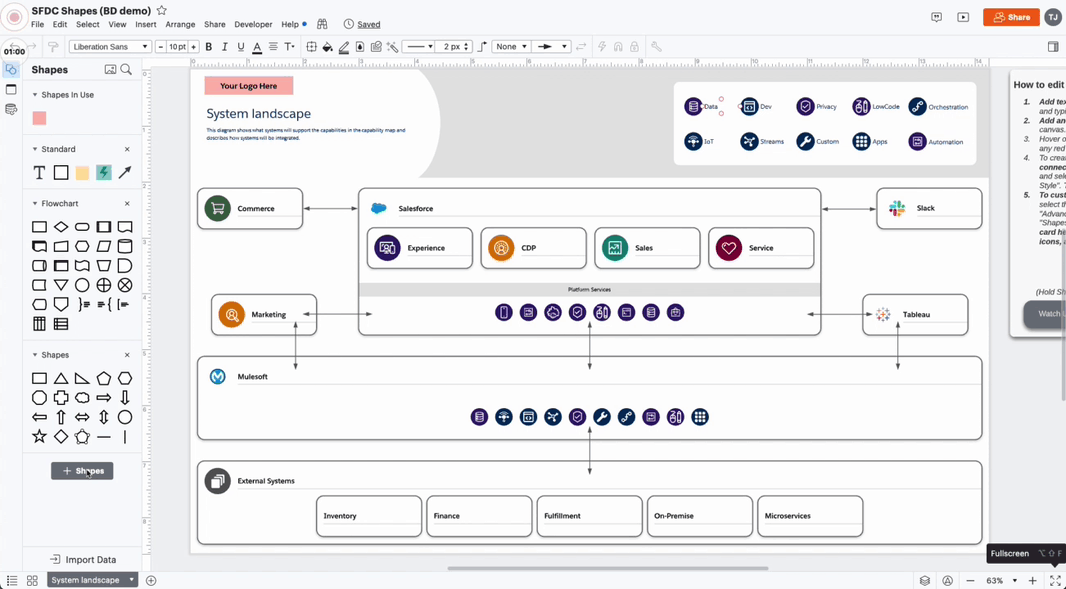The image size is (1066, 589).
Task: Click the shape style magic wand icon
Action: (392, 47)
